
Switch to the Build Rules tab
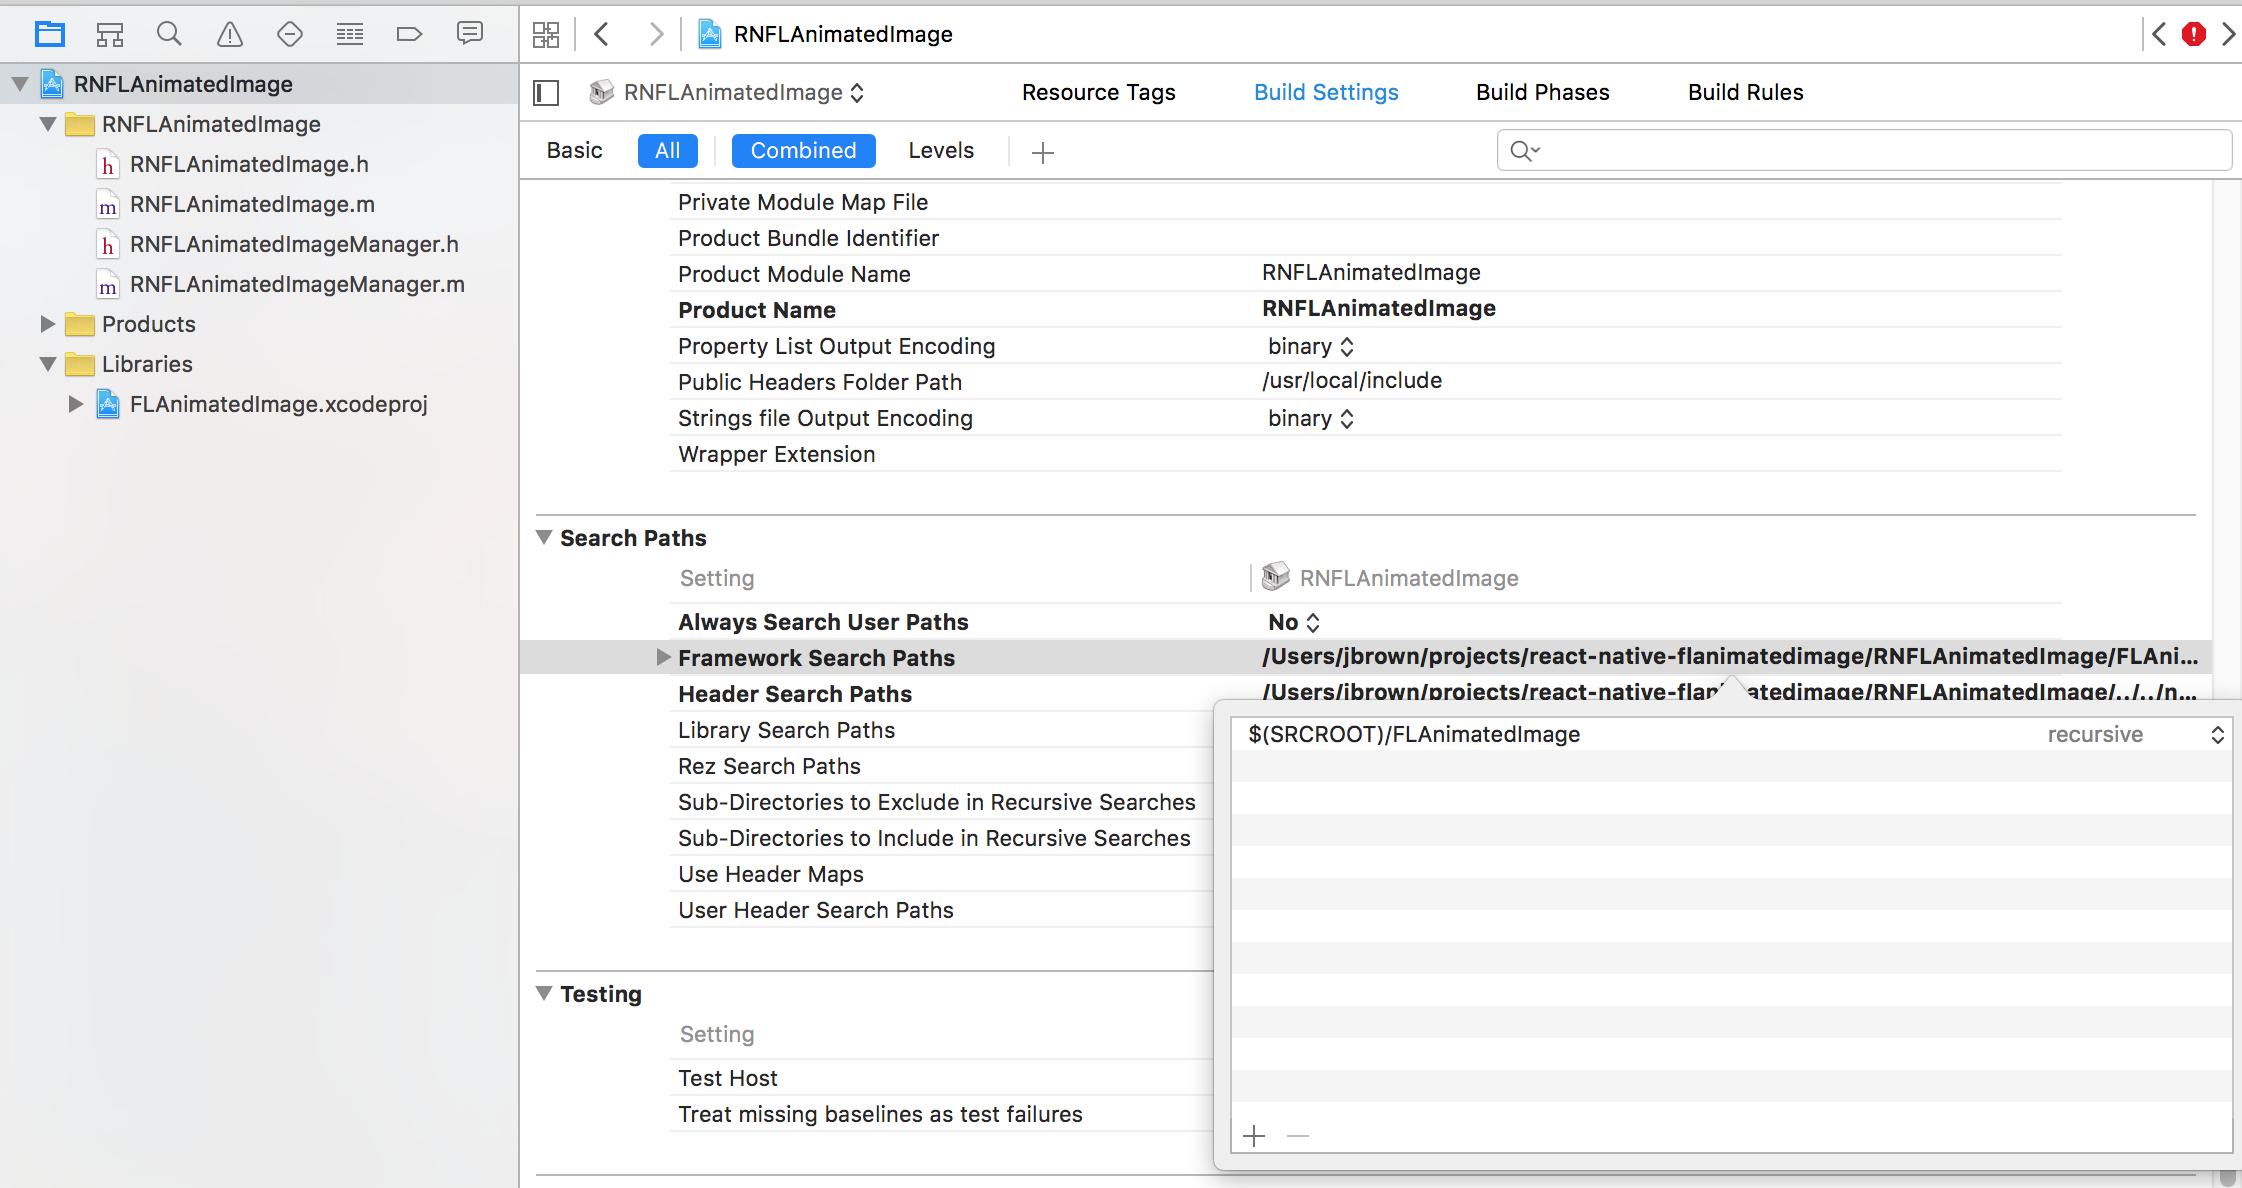(1745, 92)
